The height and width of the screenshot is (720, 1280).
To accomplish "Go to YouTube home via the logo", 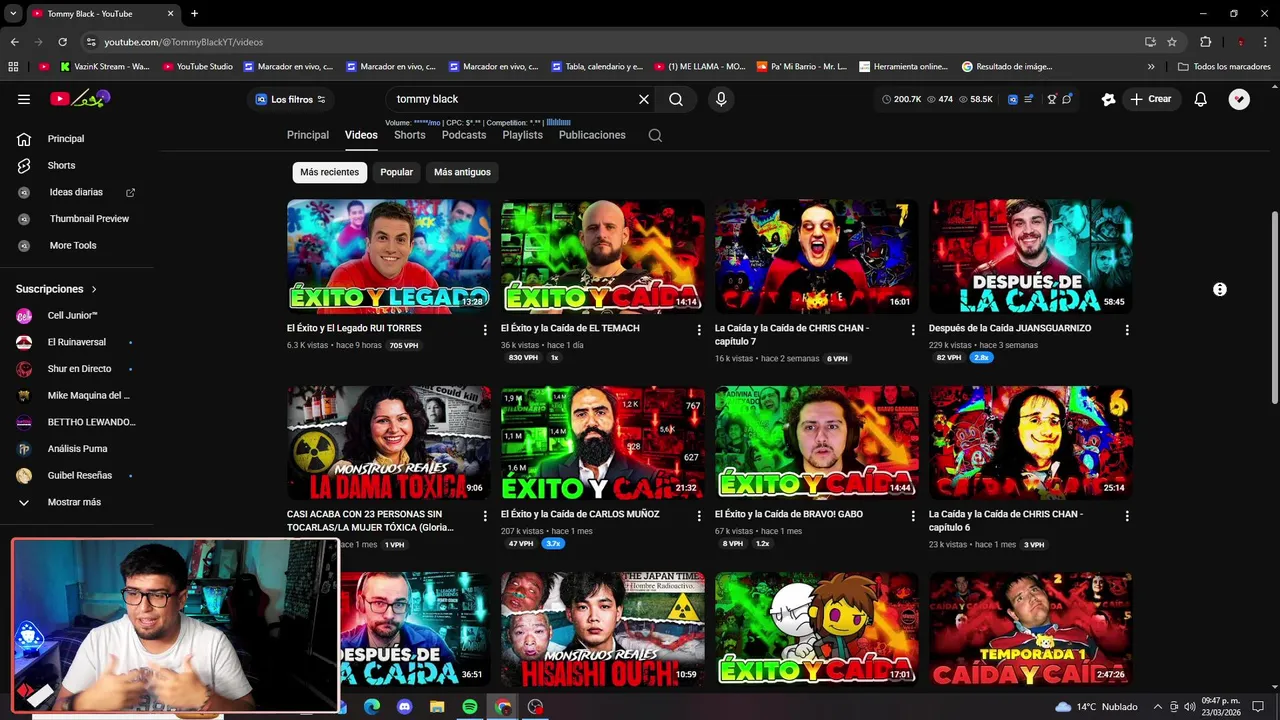I will coord(80,98).
